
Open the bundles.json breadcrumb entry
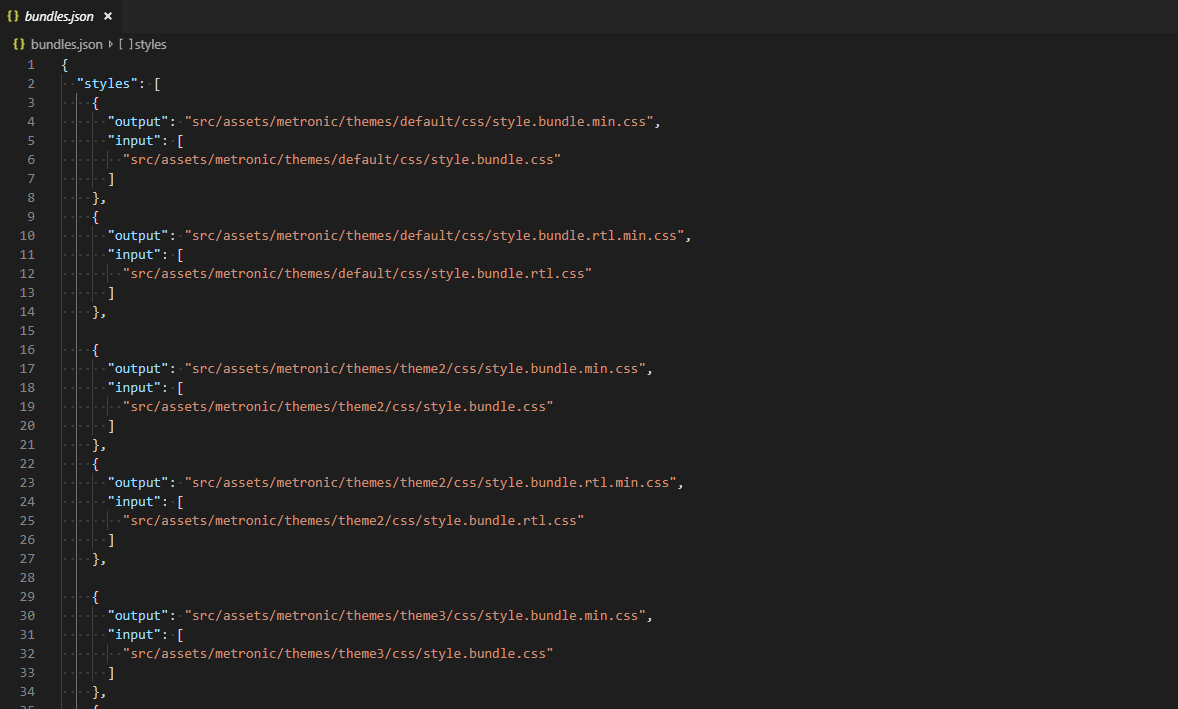click(67, 44)
